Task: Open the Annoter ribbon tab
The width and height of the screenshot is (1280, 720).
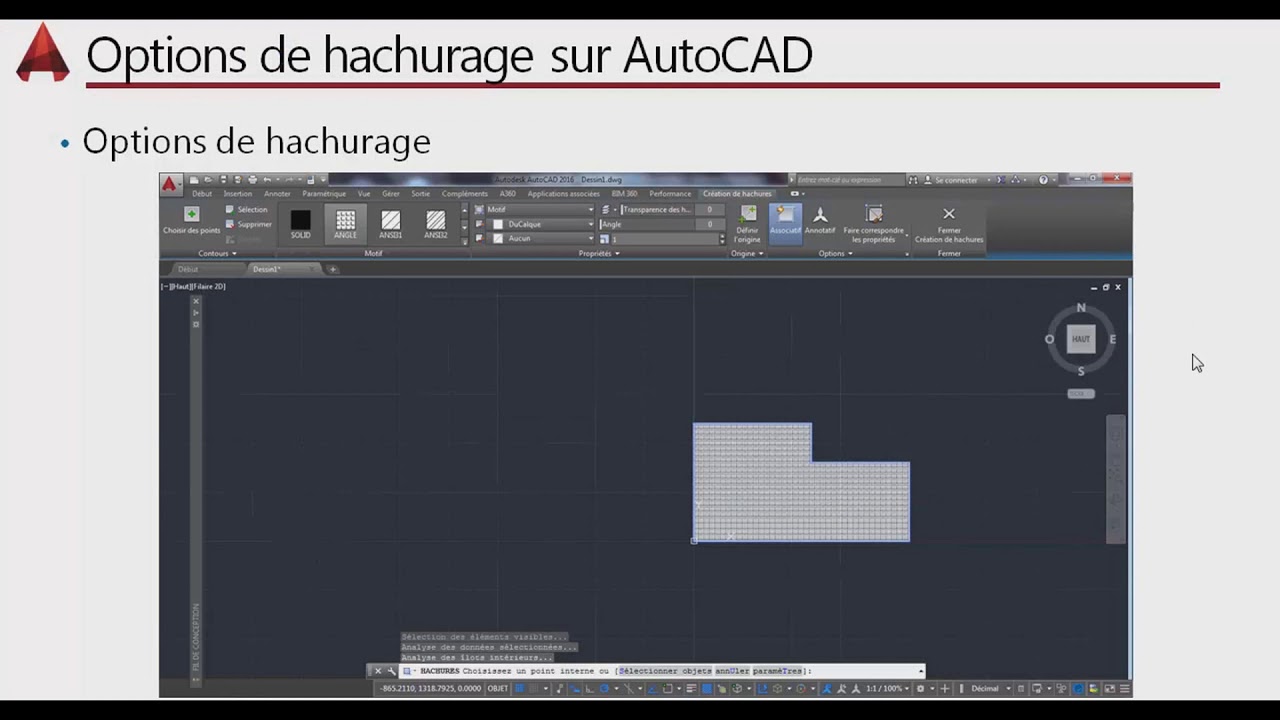Action: 277,194
